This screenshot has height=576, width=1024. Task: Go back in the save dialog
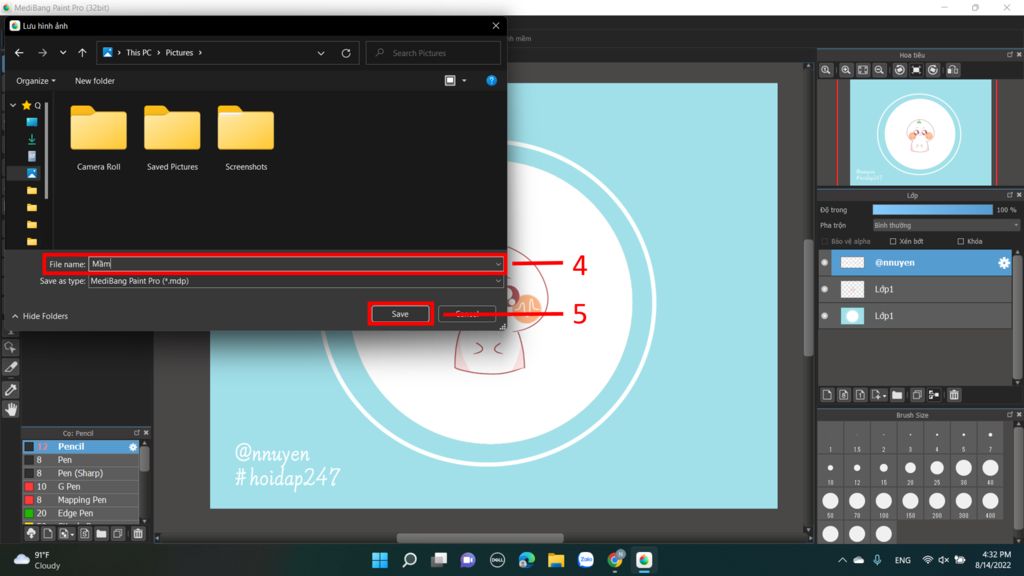(19, 53)
